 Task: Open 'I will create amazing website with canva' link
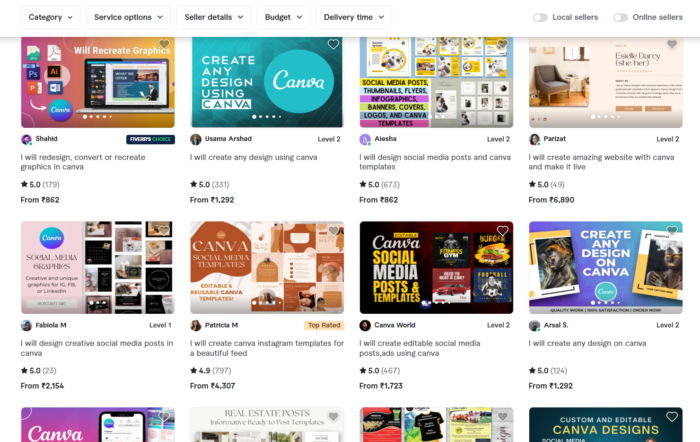(x=601, y=162)
